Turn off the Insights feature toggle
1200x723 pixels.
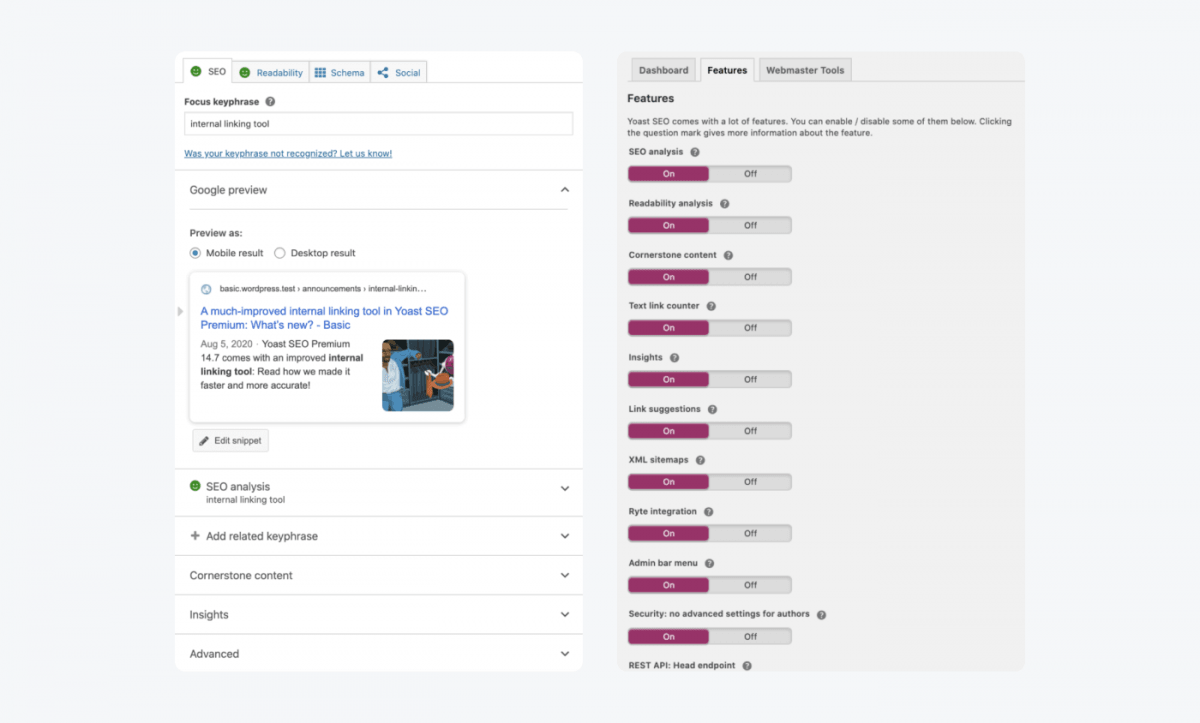[750, 379]
